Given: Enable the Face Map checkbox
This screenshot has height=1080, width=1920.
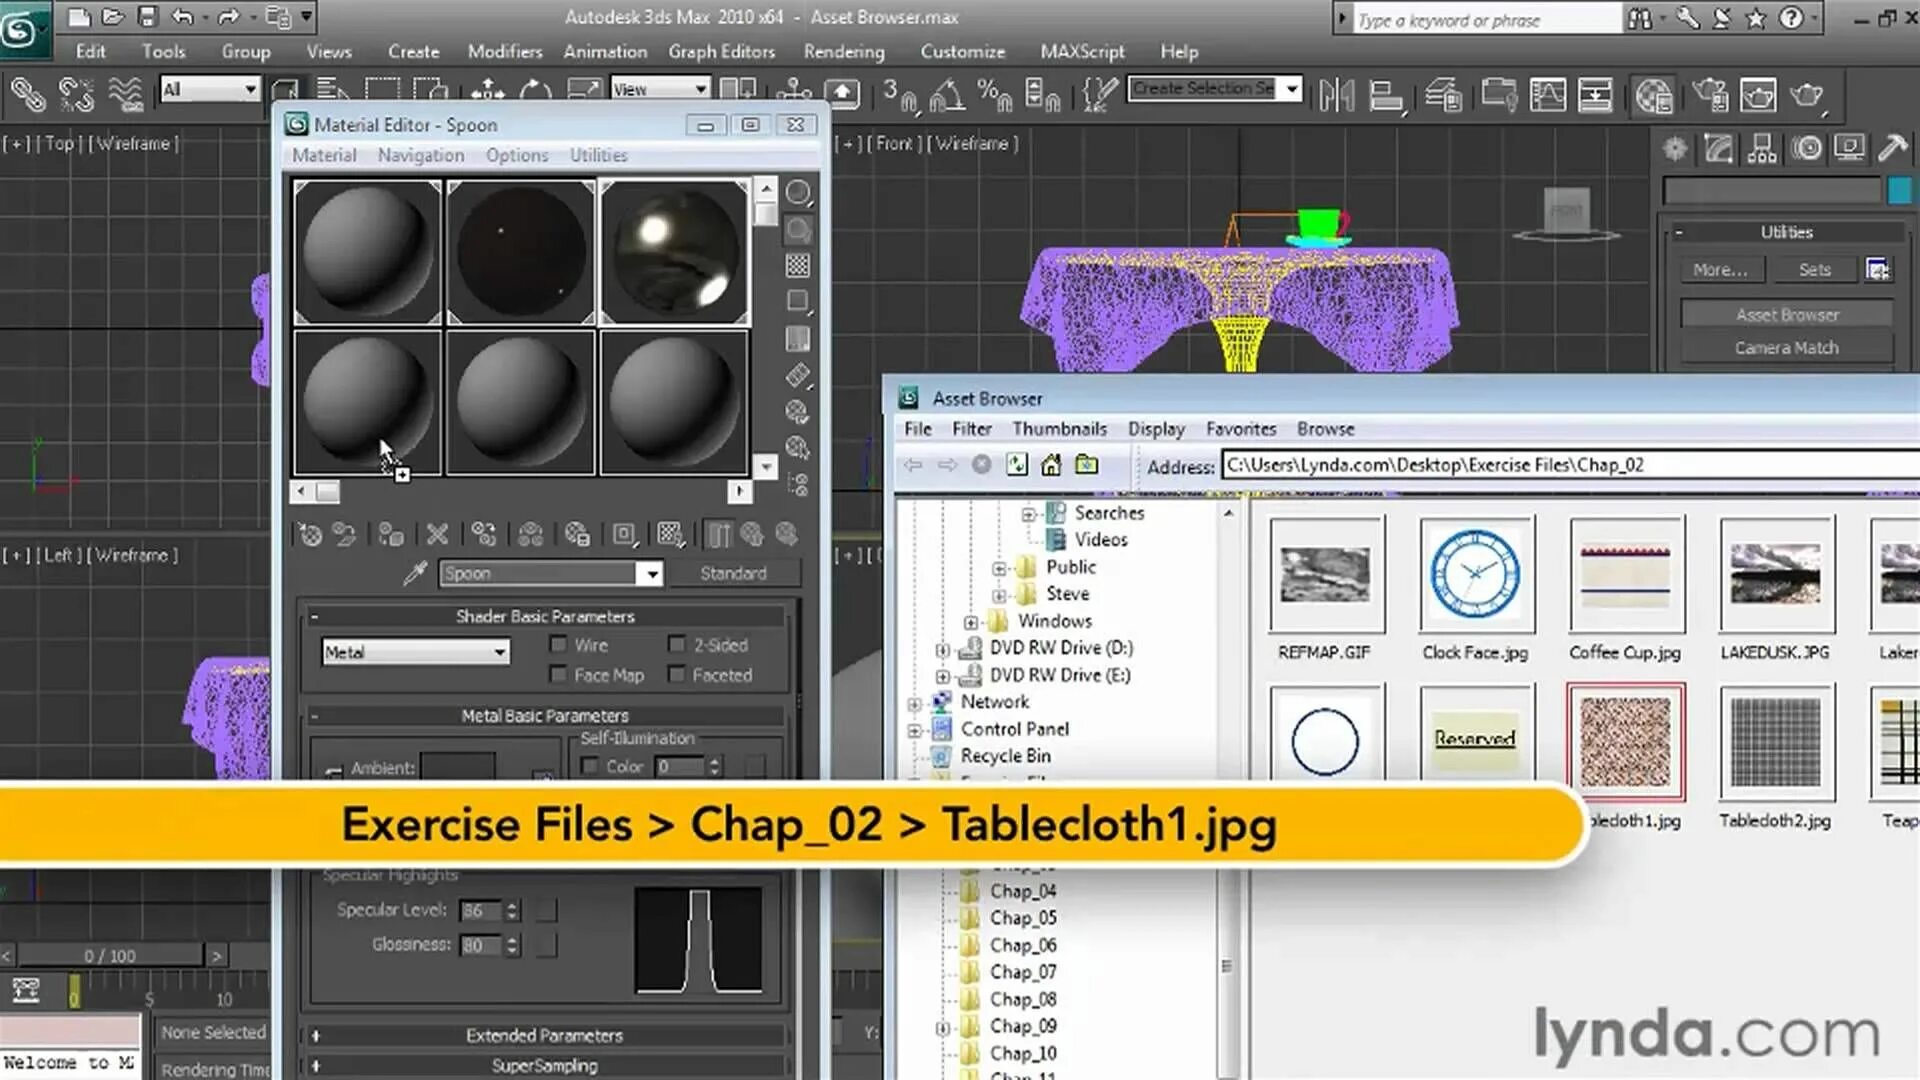Looking at the screenshot, I should click(x=559, y=675).
